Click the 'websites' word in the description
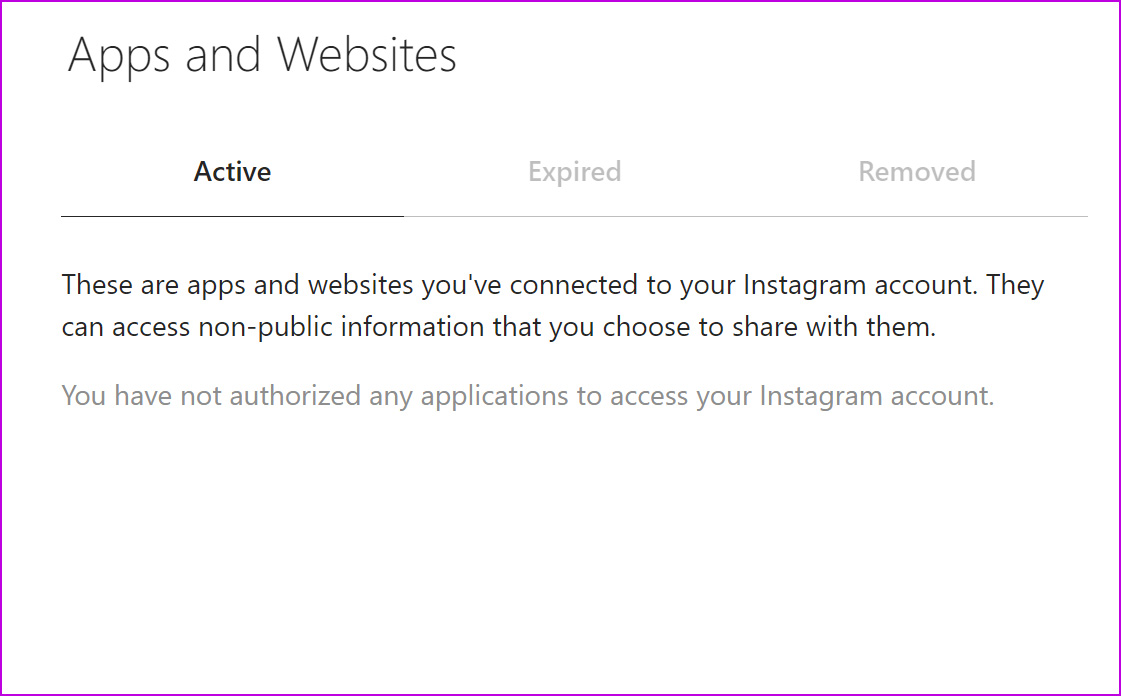This screenshot has width=1121, height=696. click(361, 285)
